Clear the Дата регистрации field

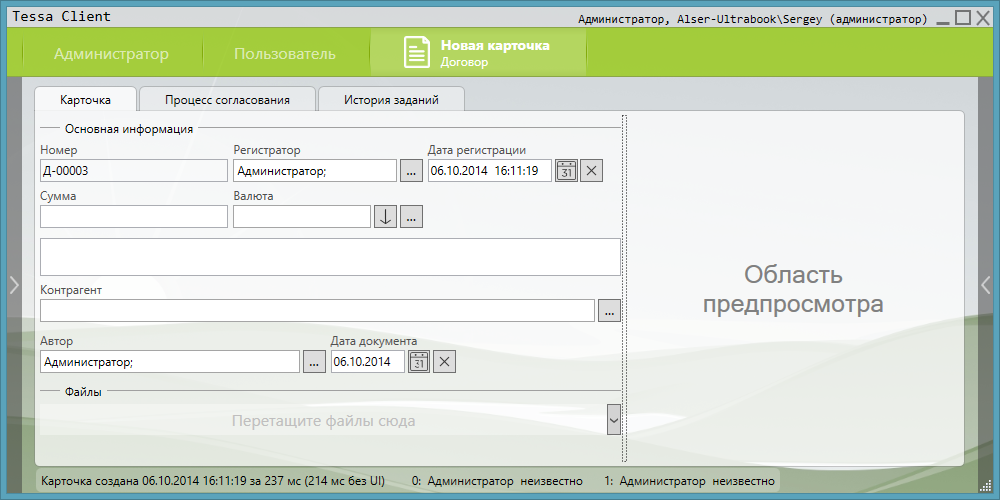(x=592, y=171)
